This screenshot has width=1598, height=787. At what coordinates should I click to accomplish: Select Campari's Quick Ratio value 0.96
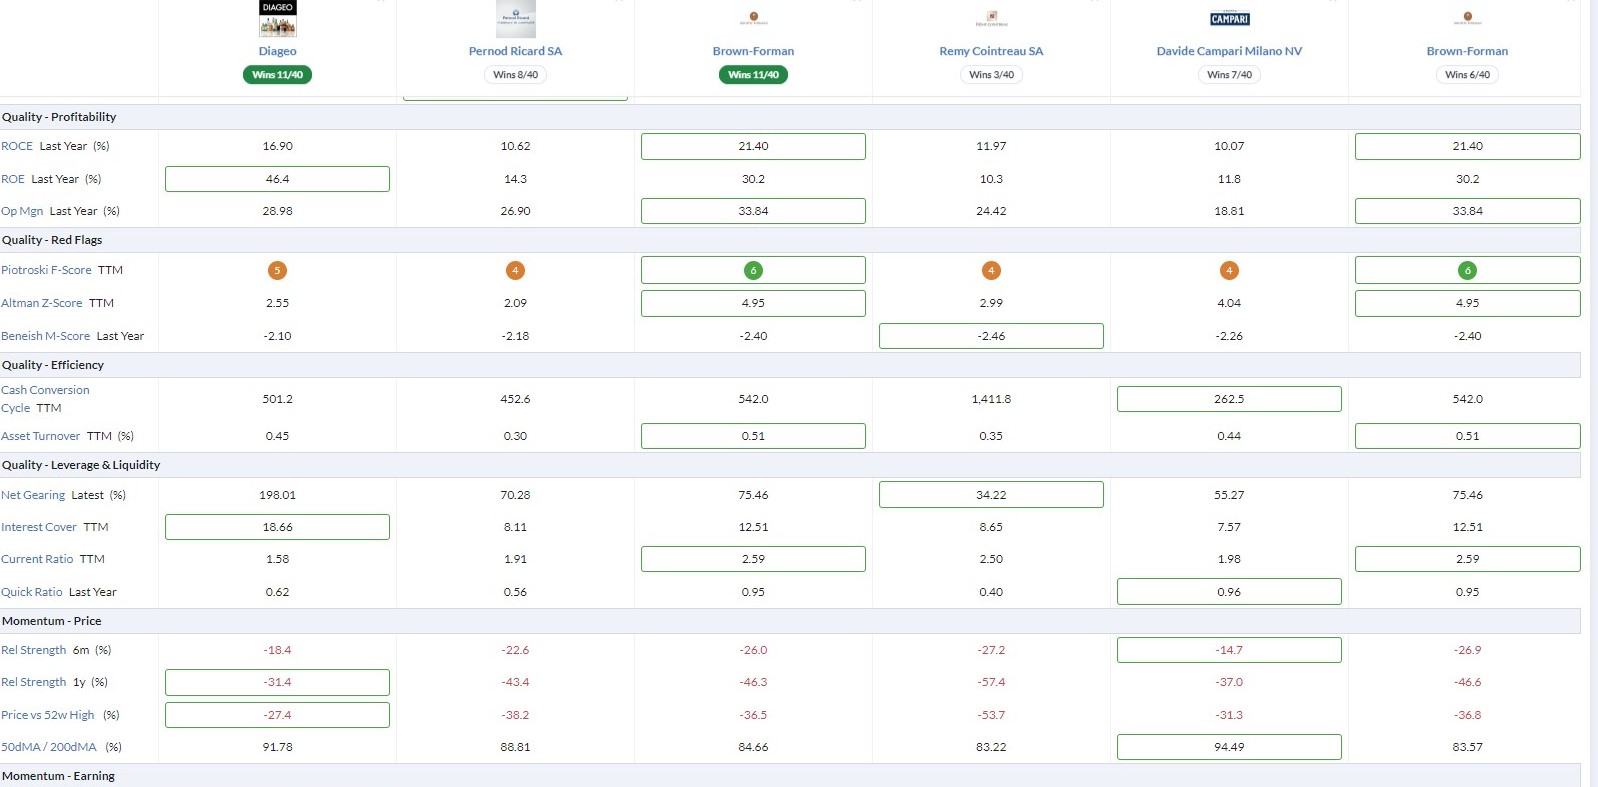(1229, 592)
